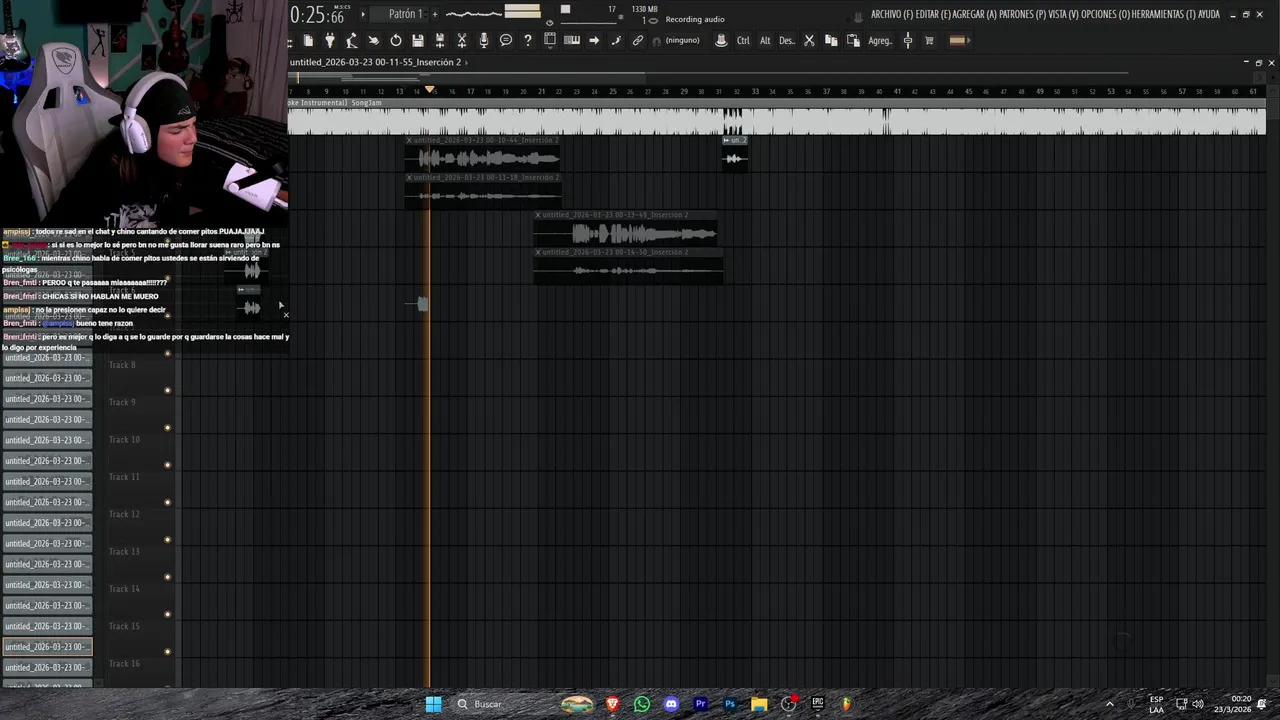Click the undo history circular arrow icon
Viewport: 1280px width, 720px height.
point(396,41)
